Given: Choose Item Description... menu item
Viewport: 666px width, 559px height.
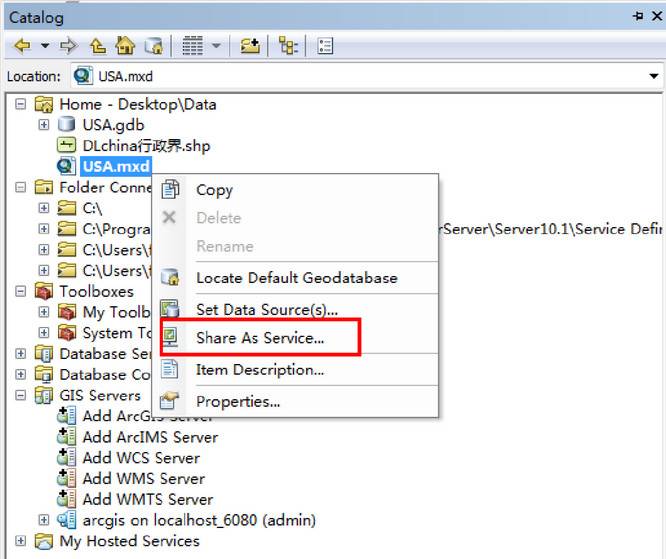Looking at the screenshot, I should click(295, 370).
